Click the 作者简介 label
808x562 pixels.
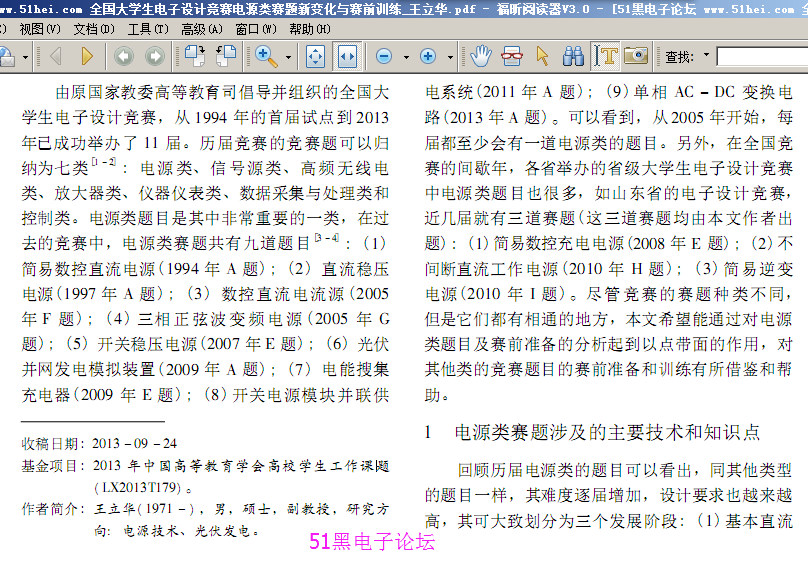[x=52, y=509]
